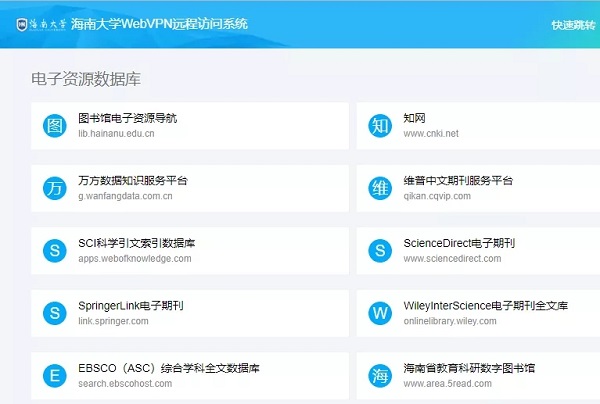Open 万方数据知识服务平台

click(x=133, y=181)
